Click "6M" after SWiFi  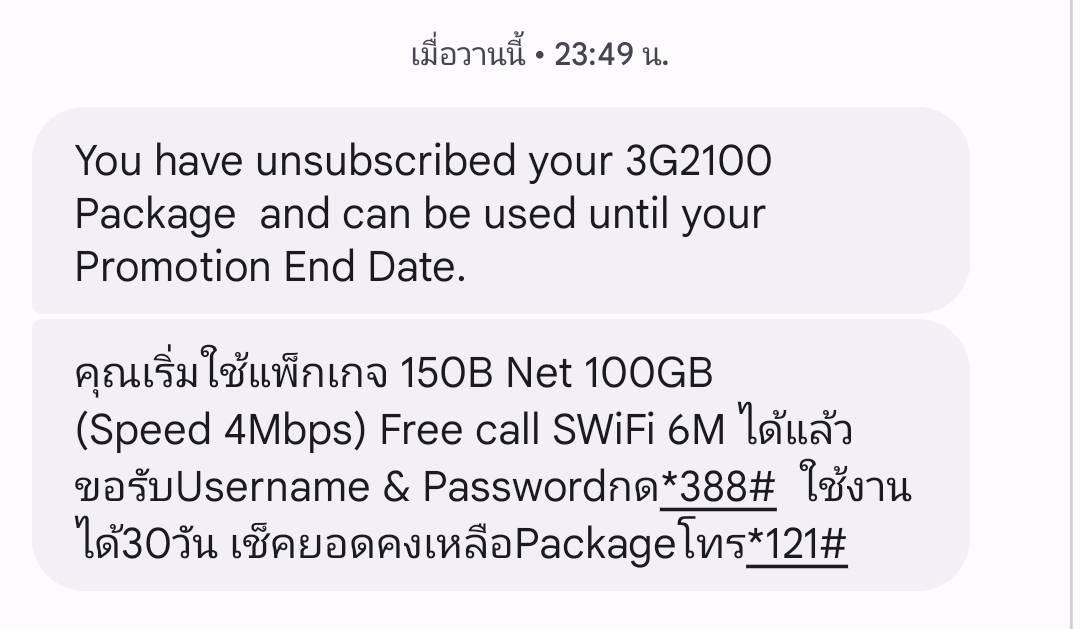coord(695,430)
